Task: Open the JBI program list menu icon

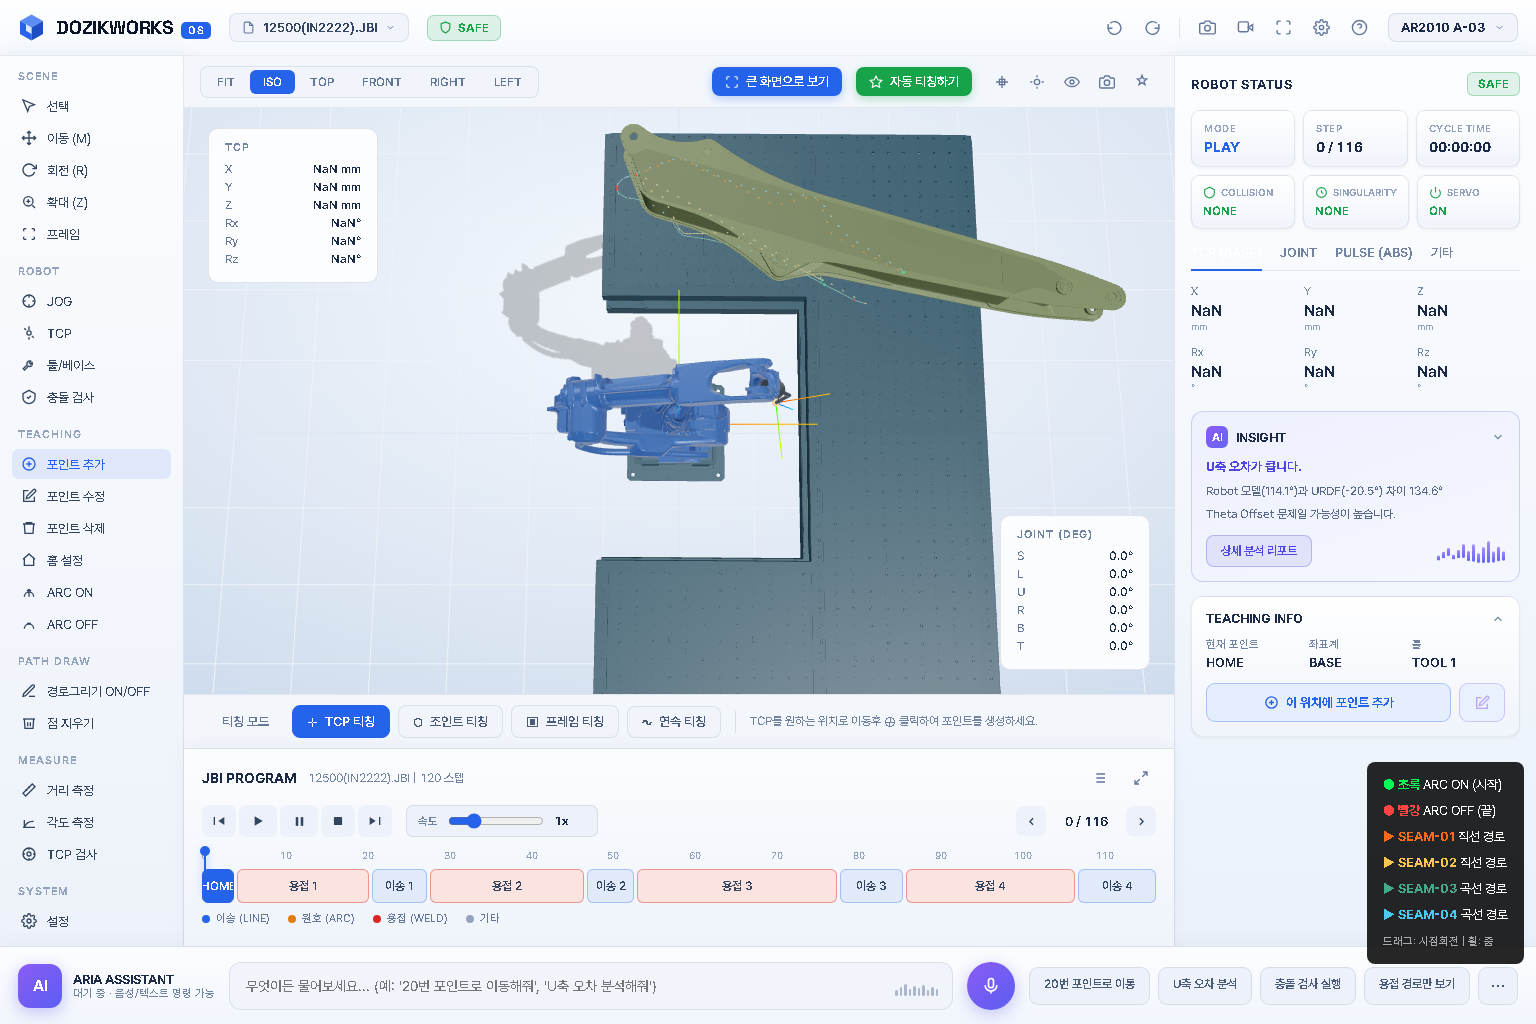Action: [x=1100, y=778]
